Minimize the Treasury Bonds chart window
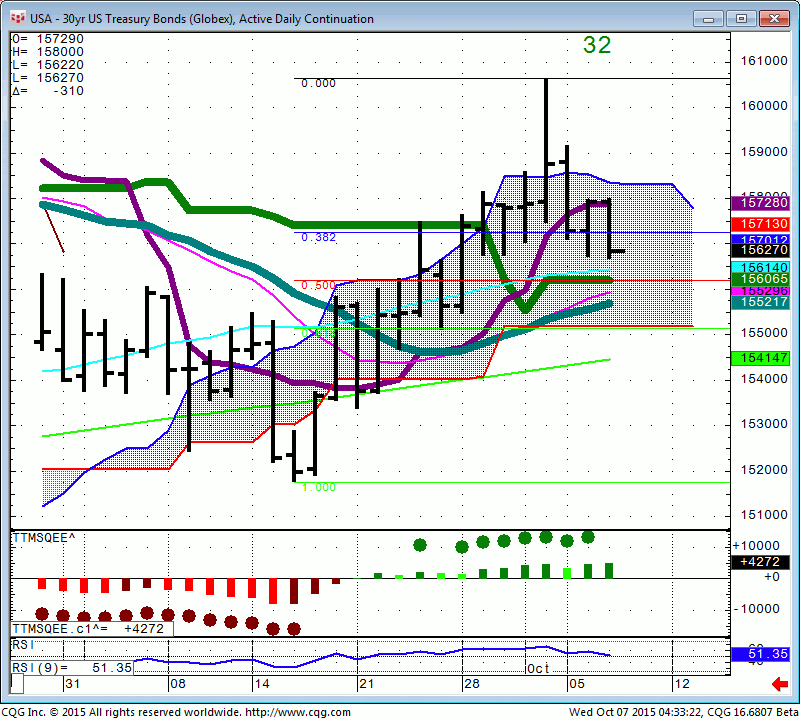This screenshot has height=720, width=800. (x=708, y=19)
